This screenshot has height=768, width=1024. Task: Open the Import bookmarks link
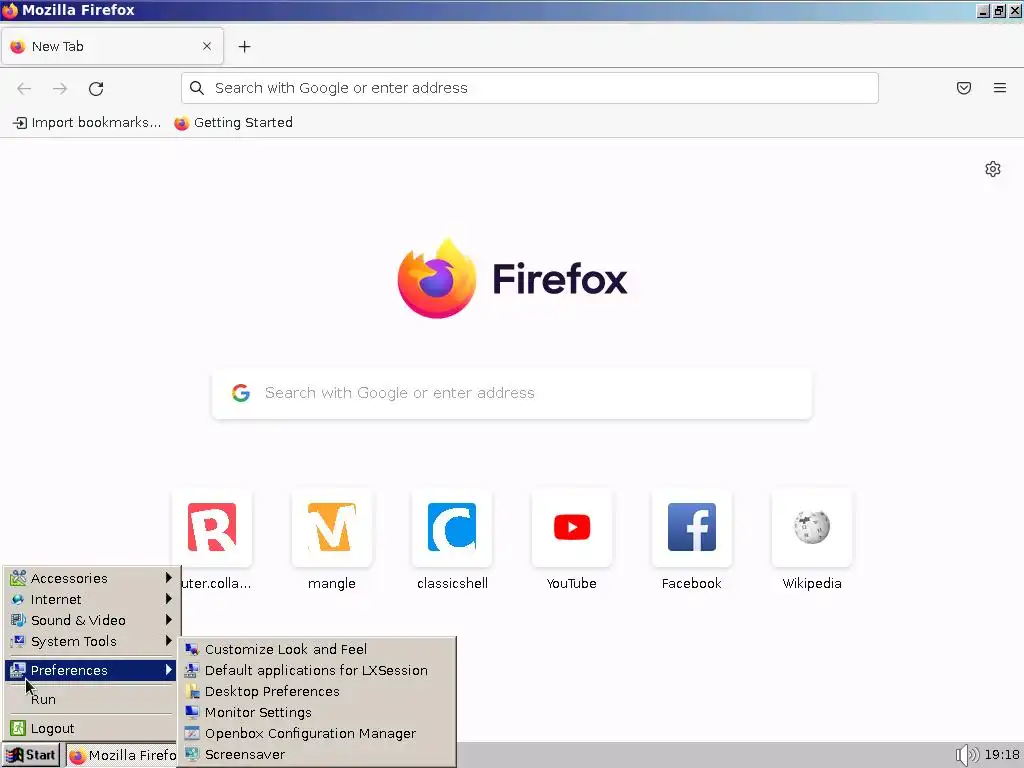(x=87, y=123)
